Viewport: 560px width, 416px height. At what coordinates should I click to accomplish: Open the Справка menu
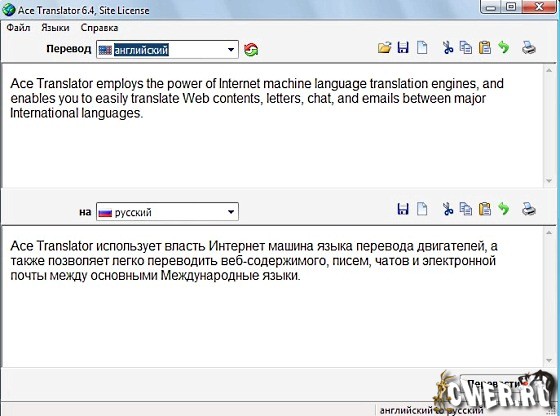pos(99,27)
